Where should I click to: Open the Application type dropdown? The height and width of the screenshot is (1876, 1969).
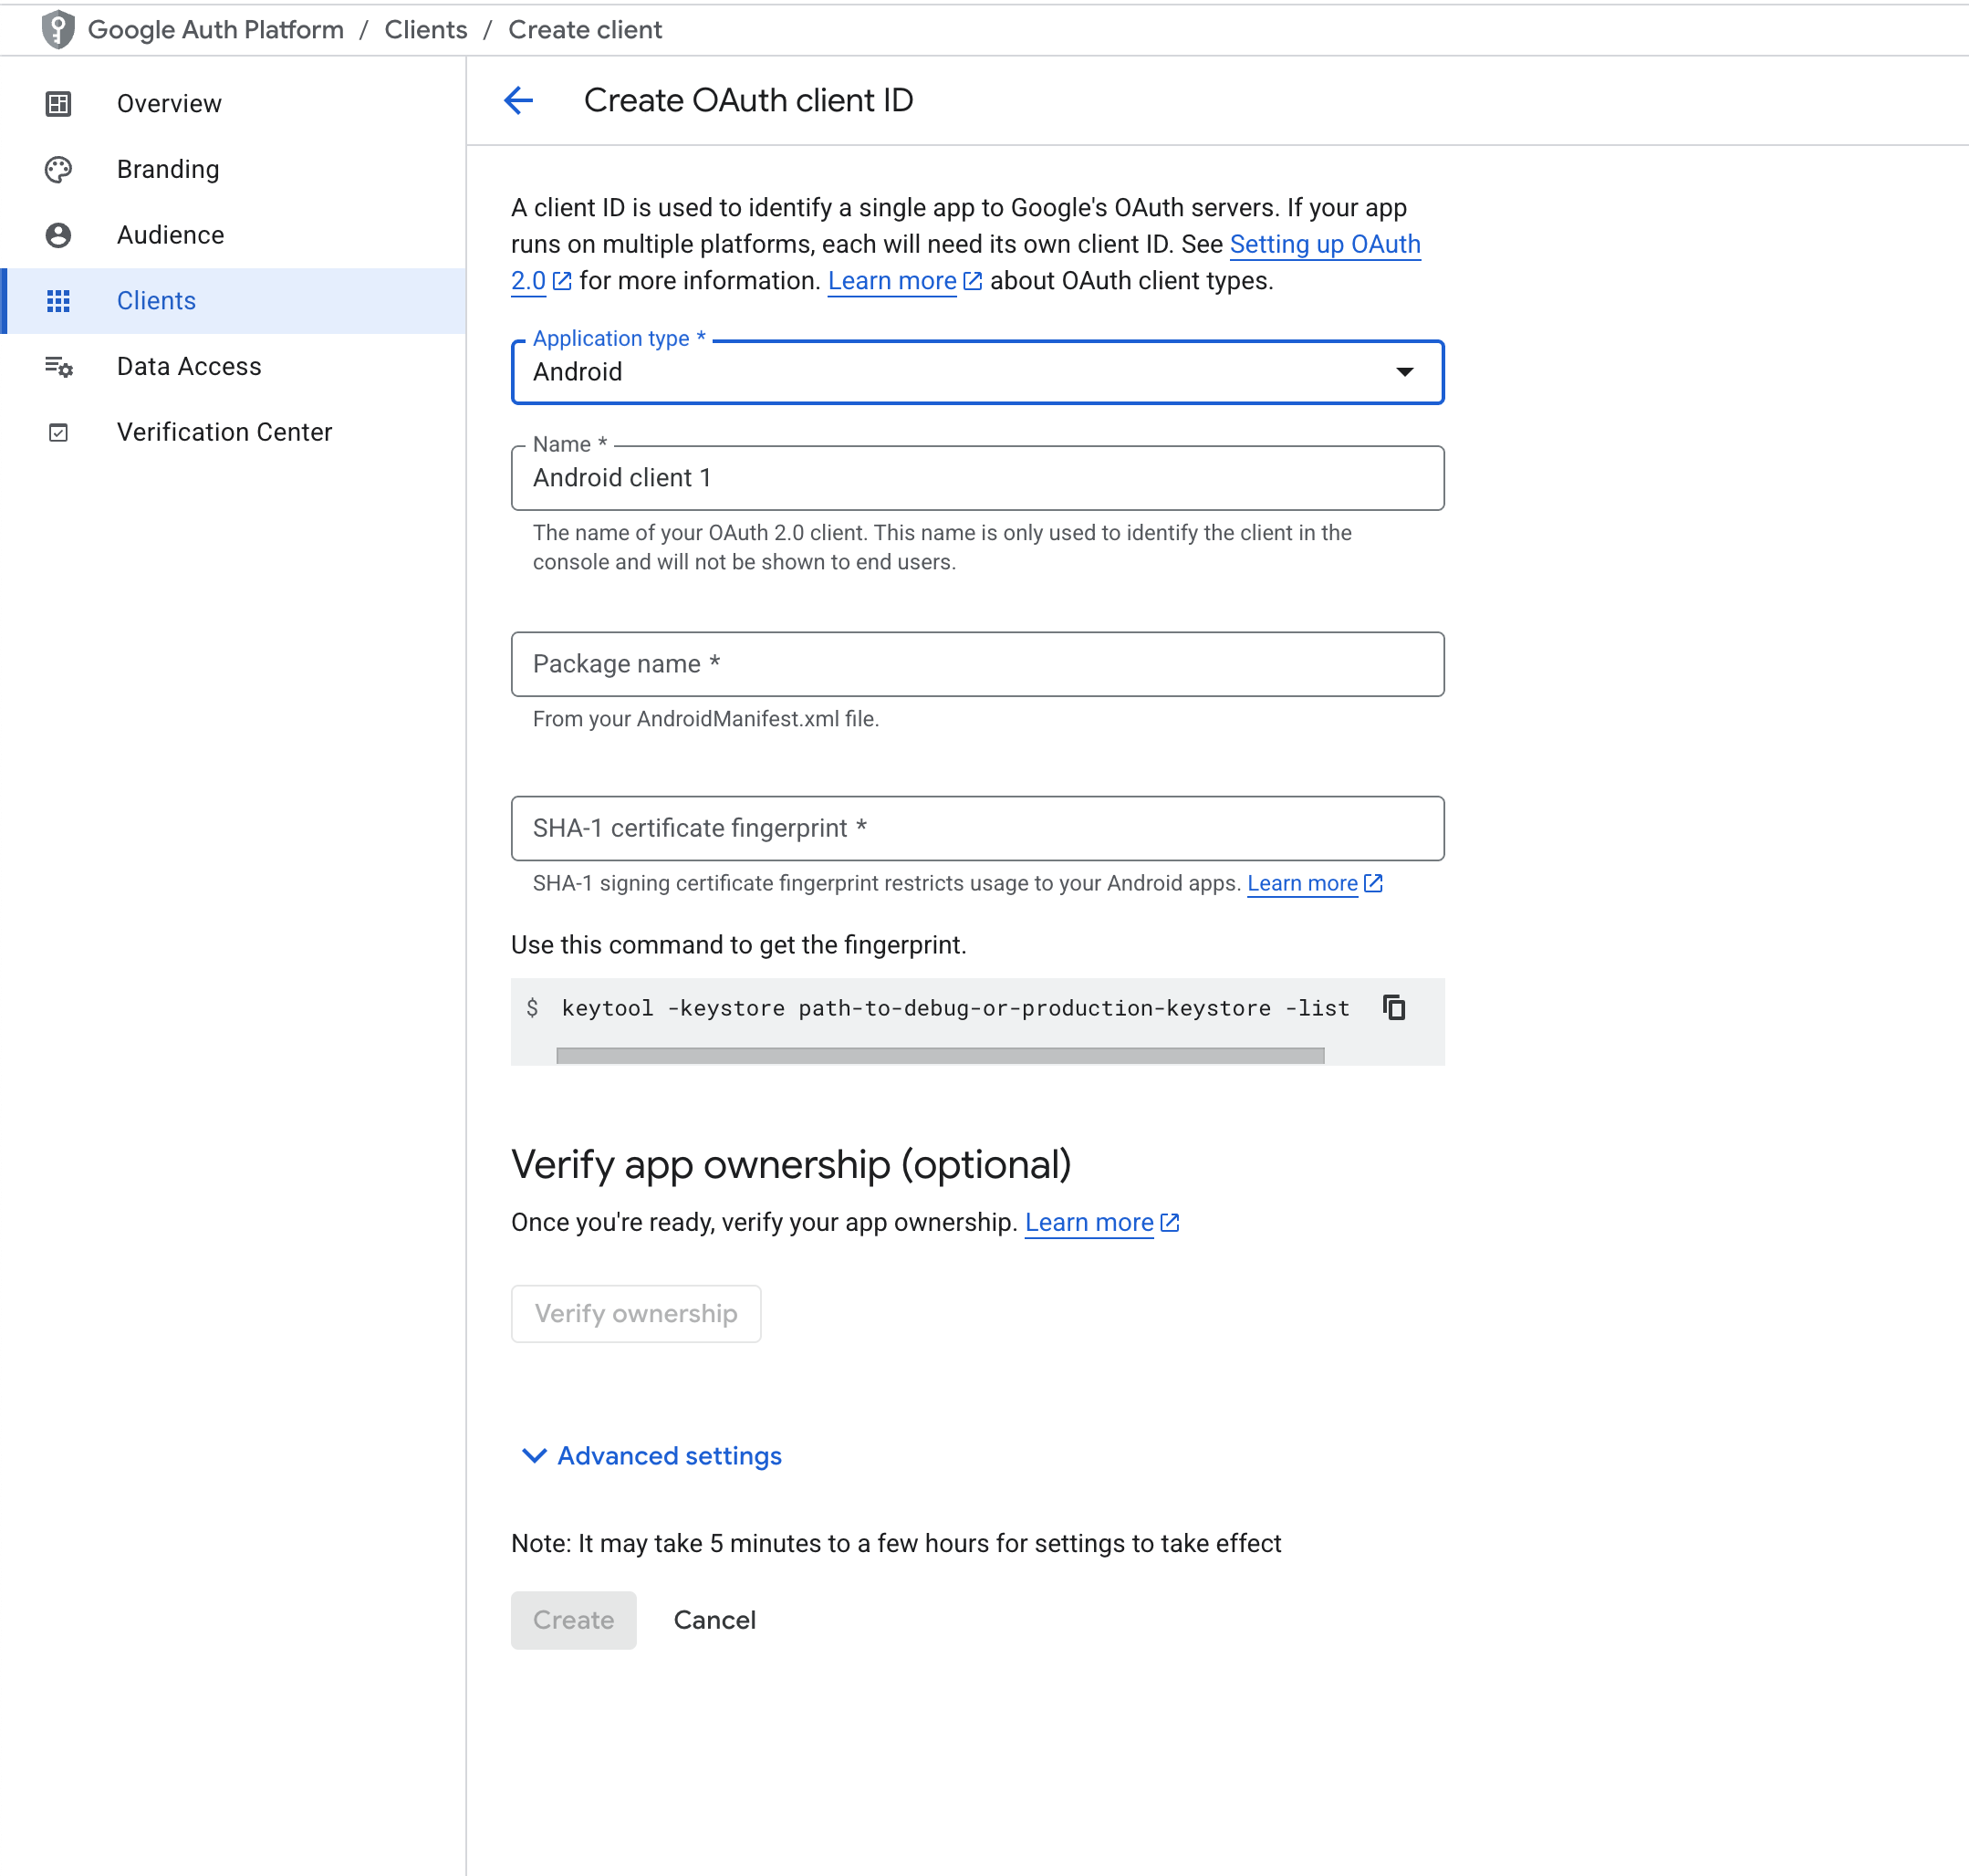click(977, 372)
